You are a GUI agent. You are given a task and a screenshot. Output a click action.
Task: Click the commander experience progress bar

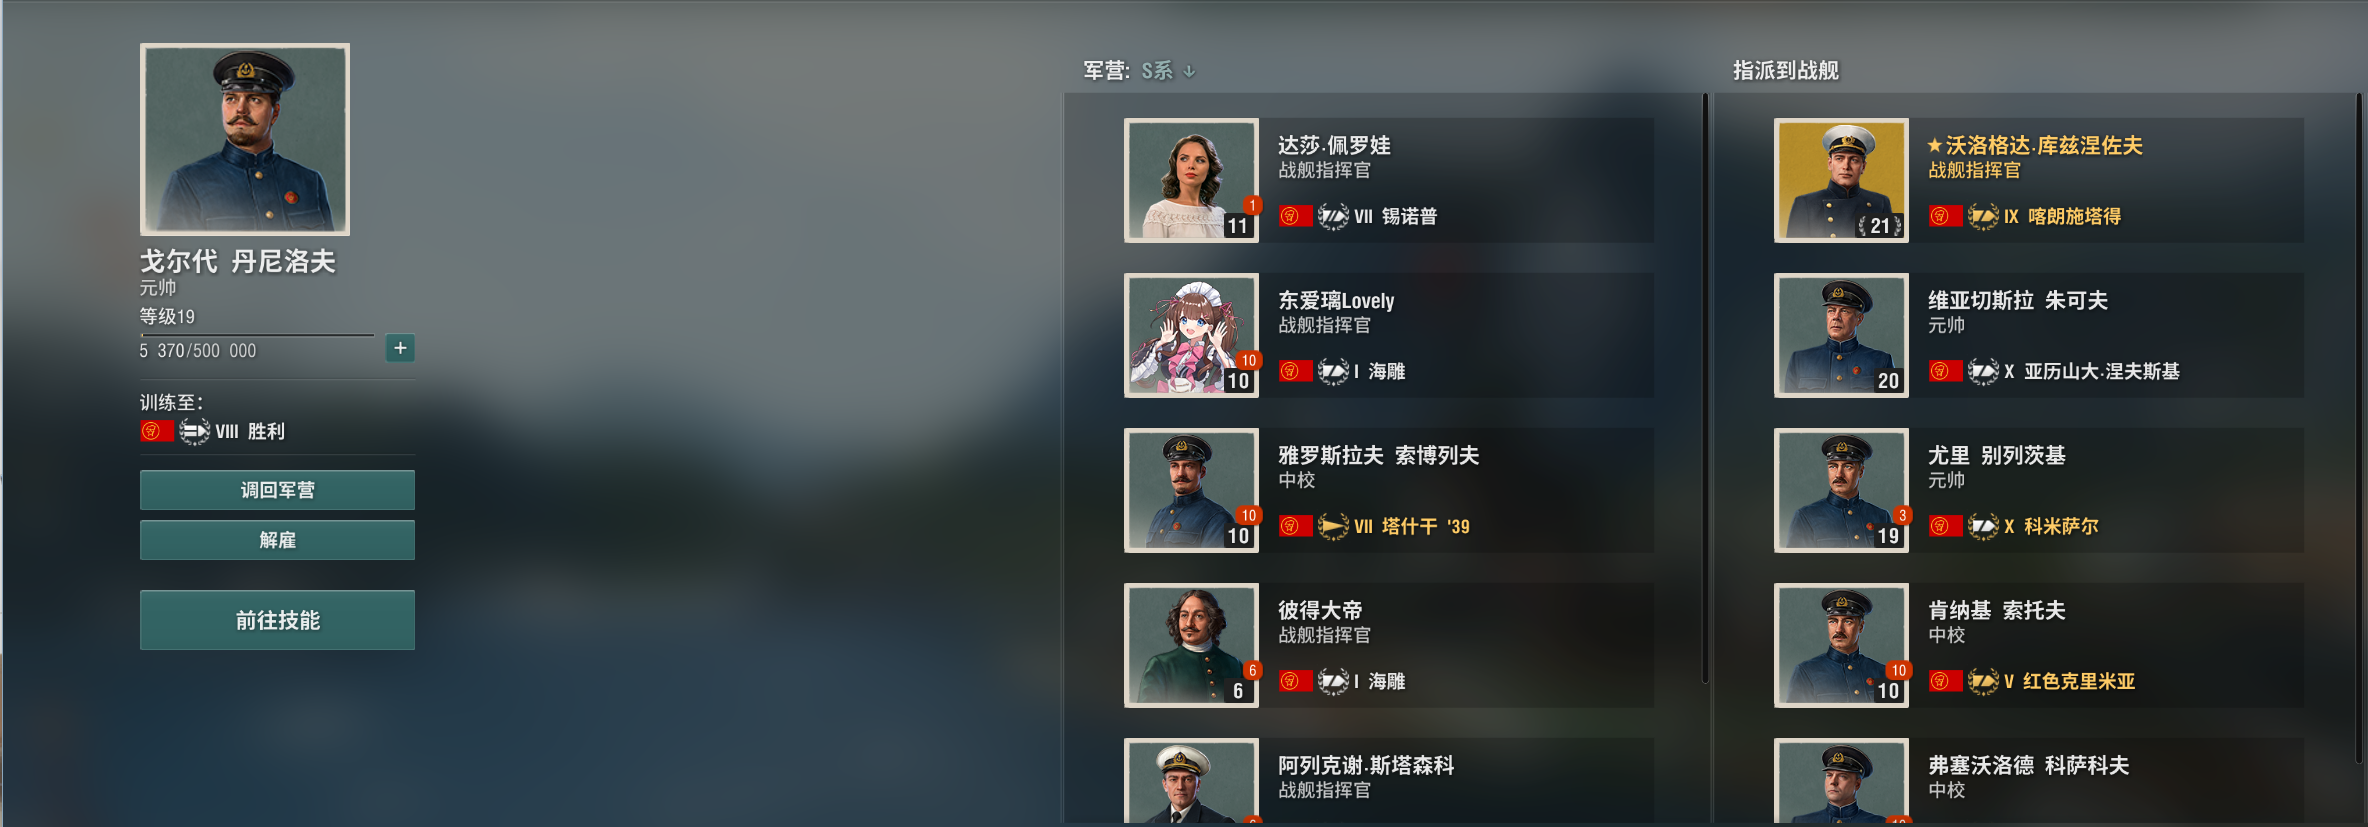tap(257, 335)
